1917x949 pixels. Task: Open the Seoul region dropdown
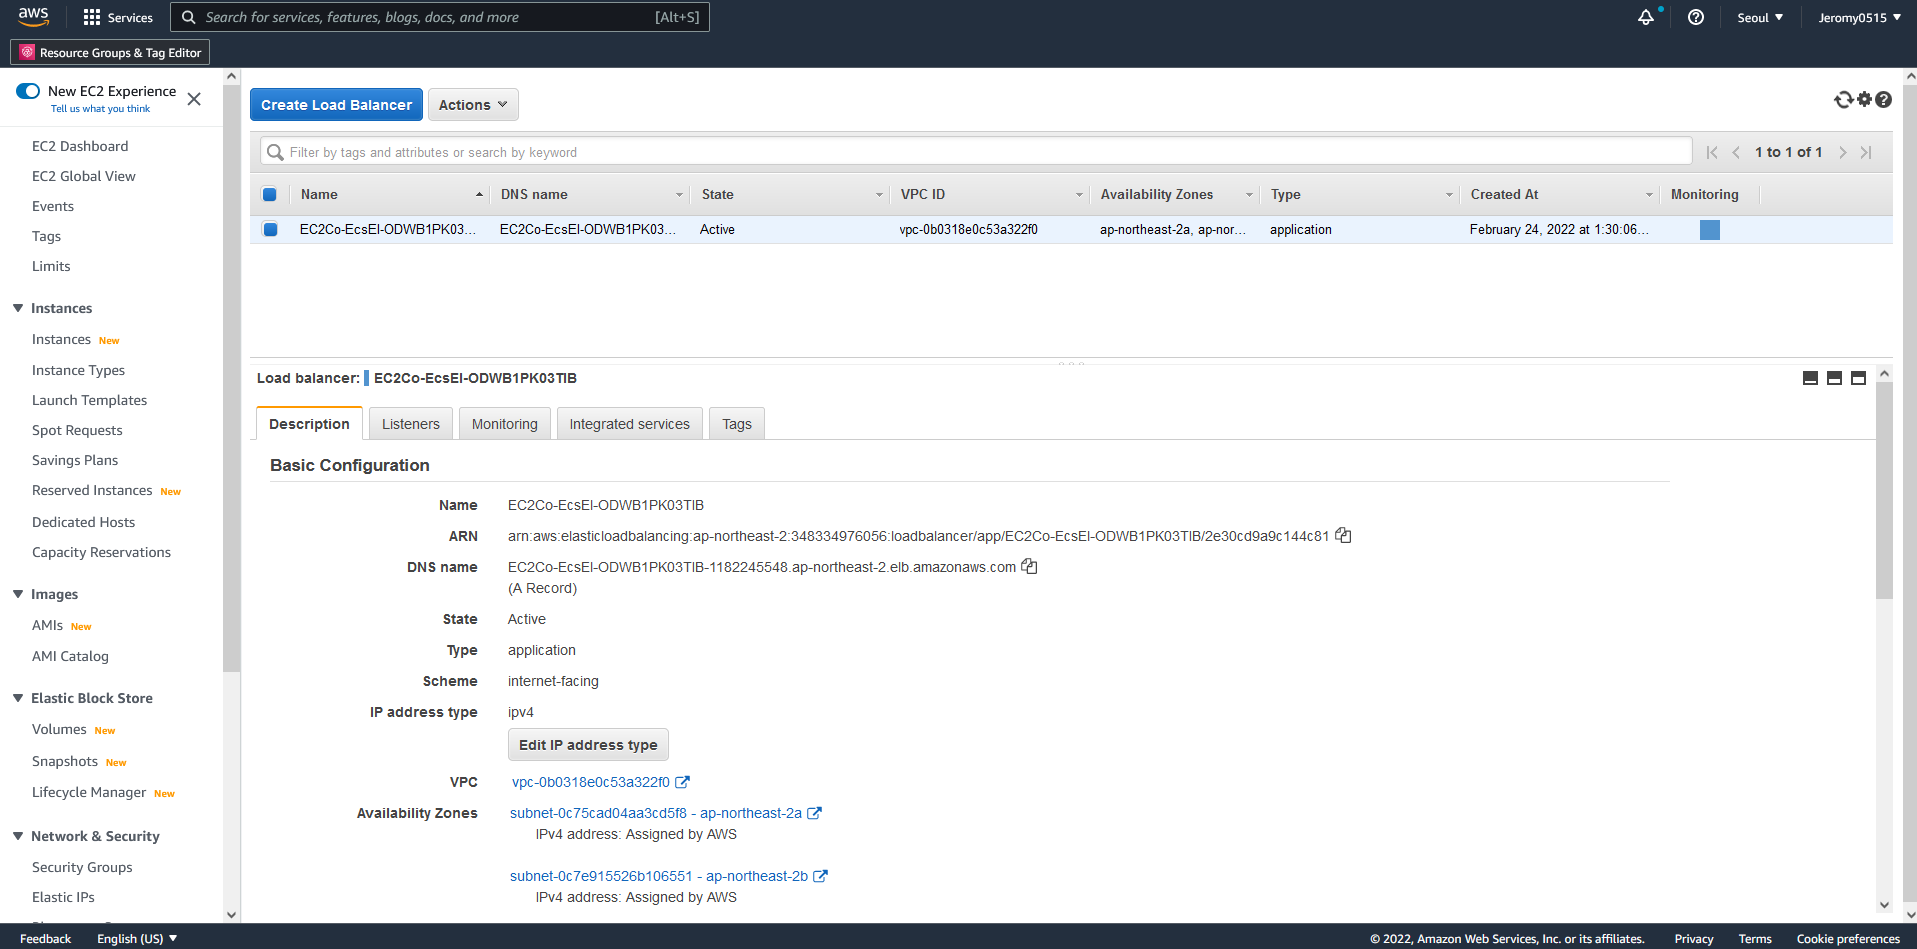point(1760,17)
